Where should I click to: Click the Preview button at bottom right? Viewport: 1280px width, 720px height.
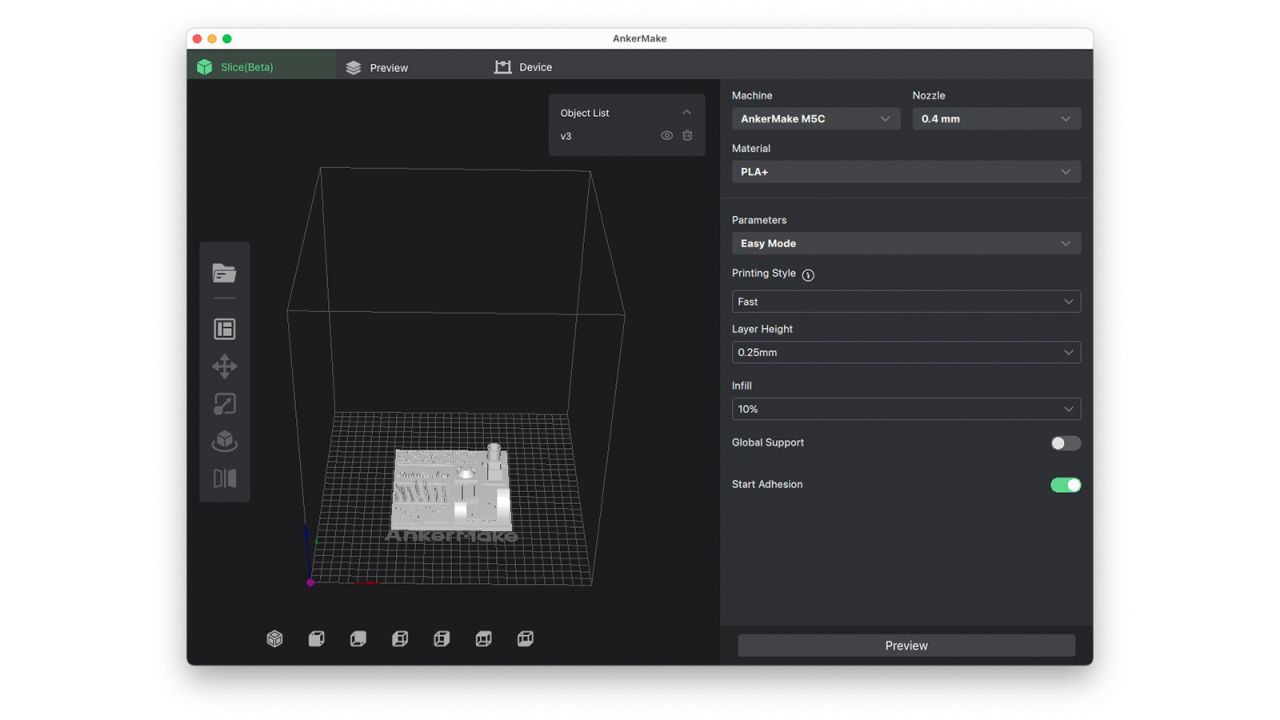tap(906, 646)
